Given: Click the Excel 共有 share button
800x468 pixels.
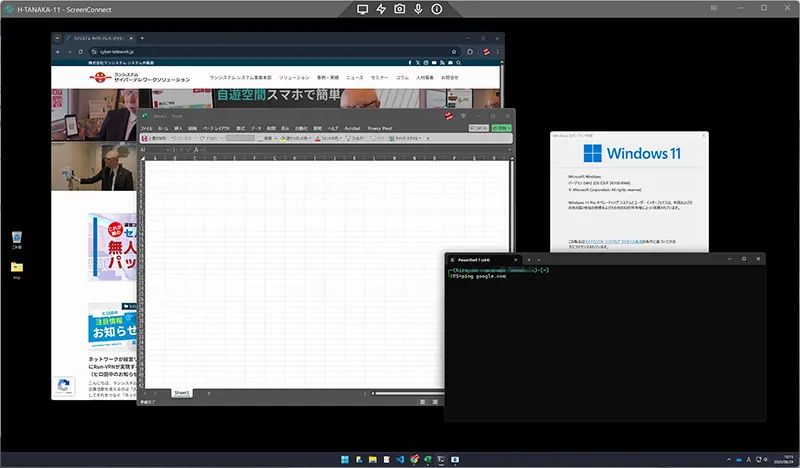Looking at the screenshot, I should pyautogui.click(x=501, y=128).
